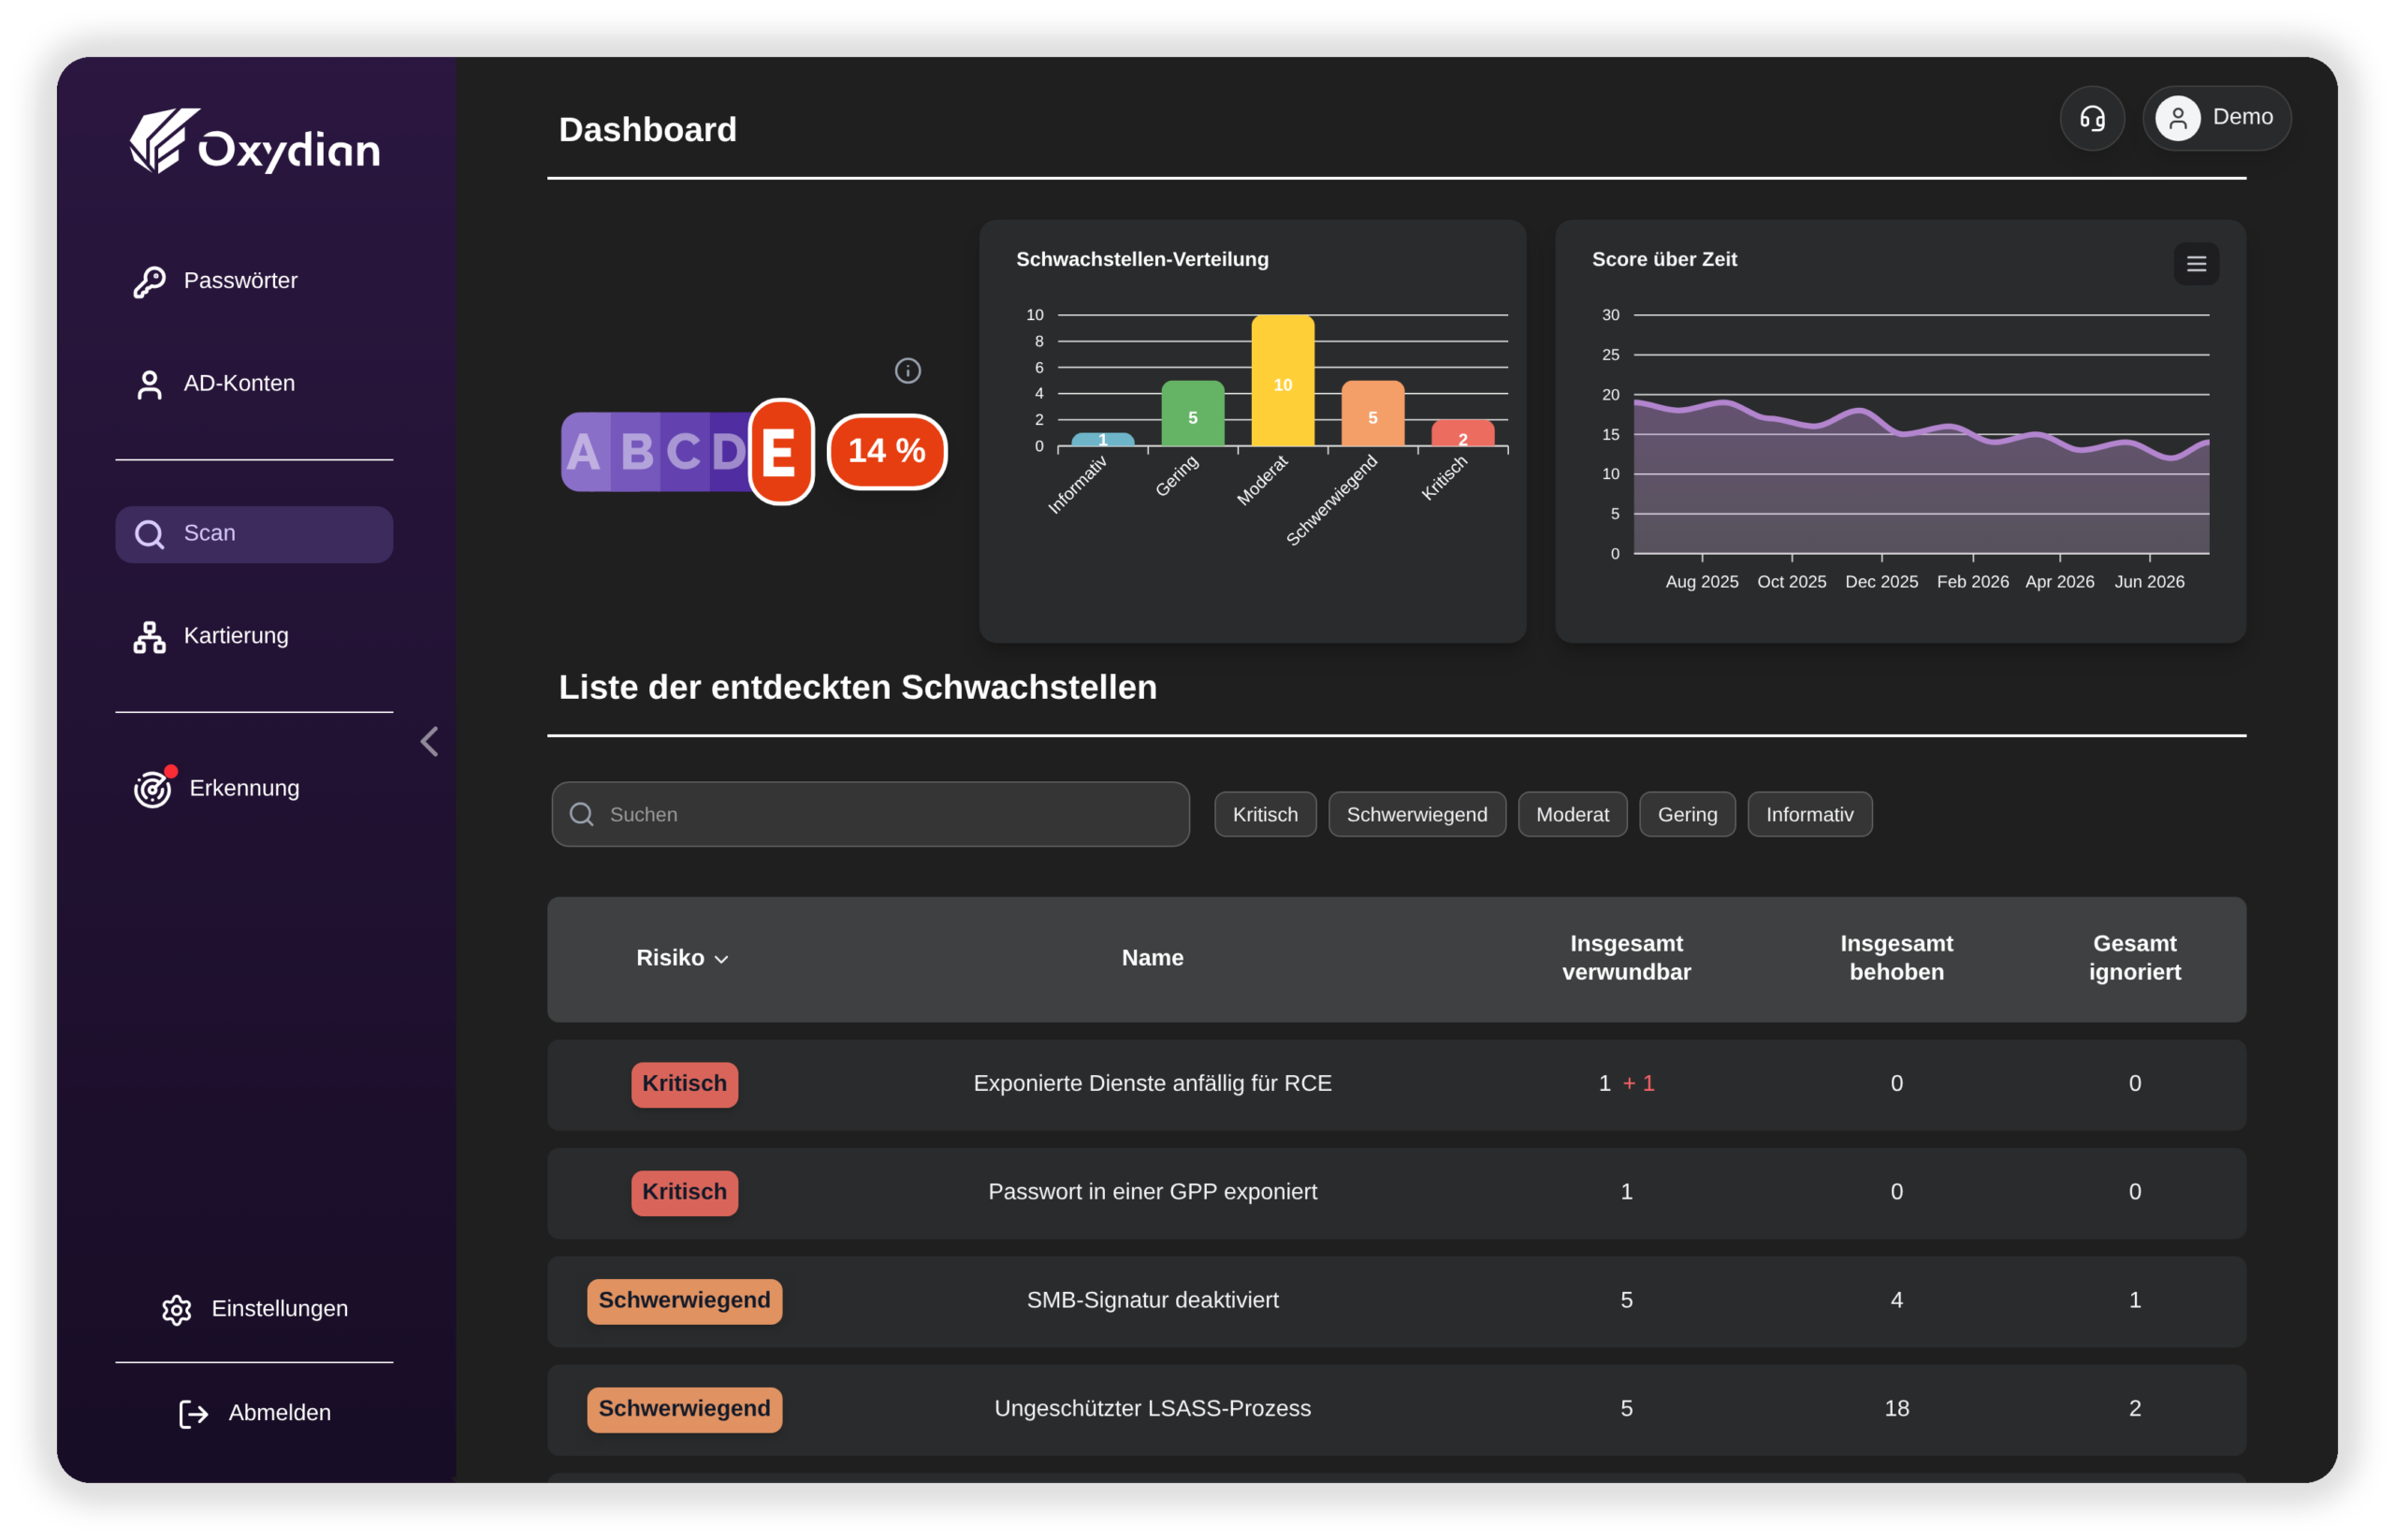Open the Score über Zeit chart menu

[x=2196, y=264]
